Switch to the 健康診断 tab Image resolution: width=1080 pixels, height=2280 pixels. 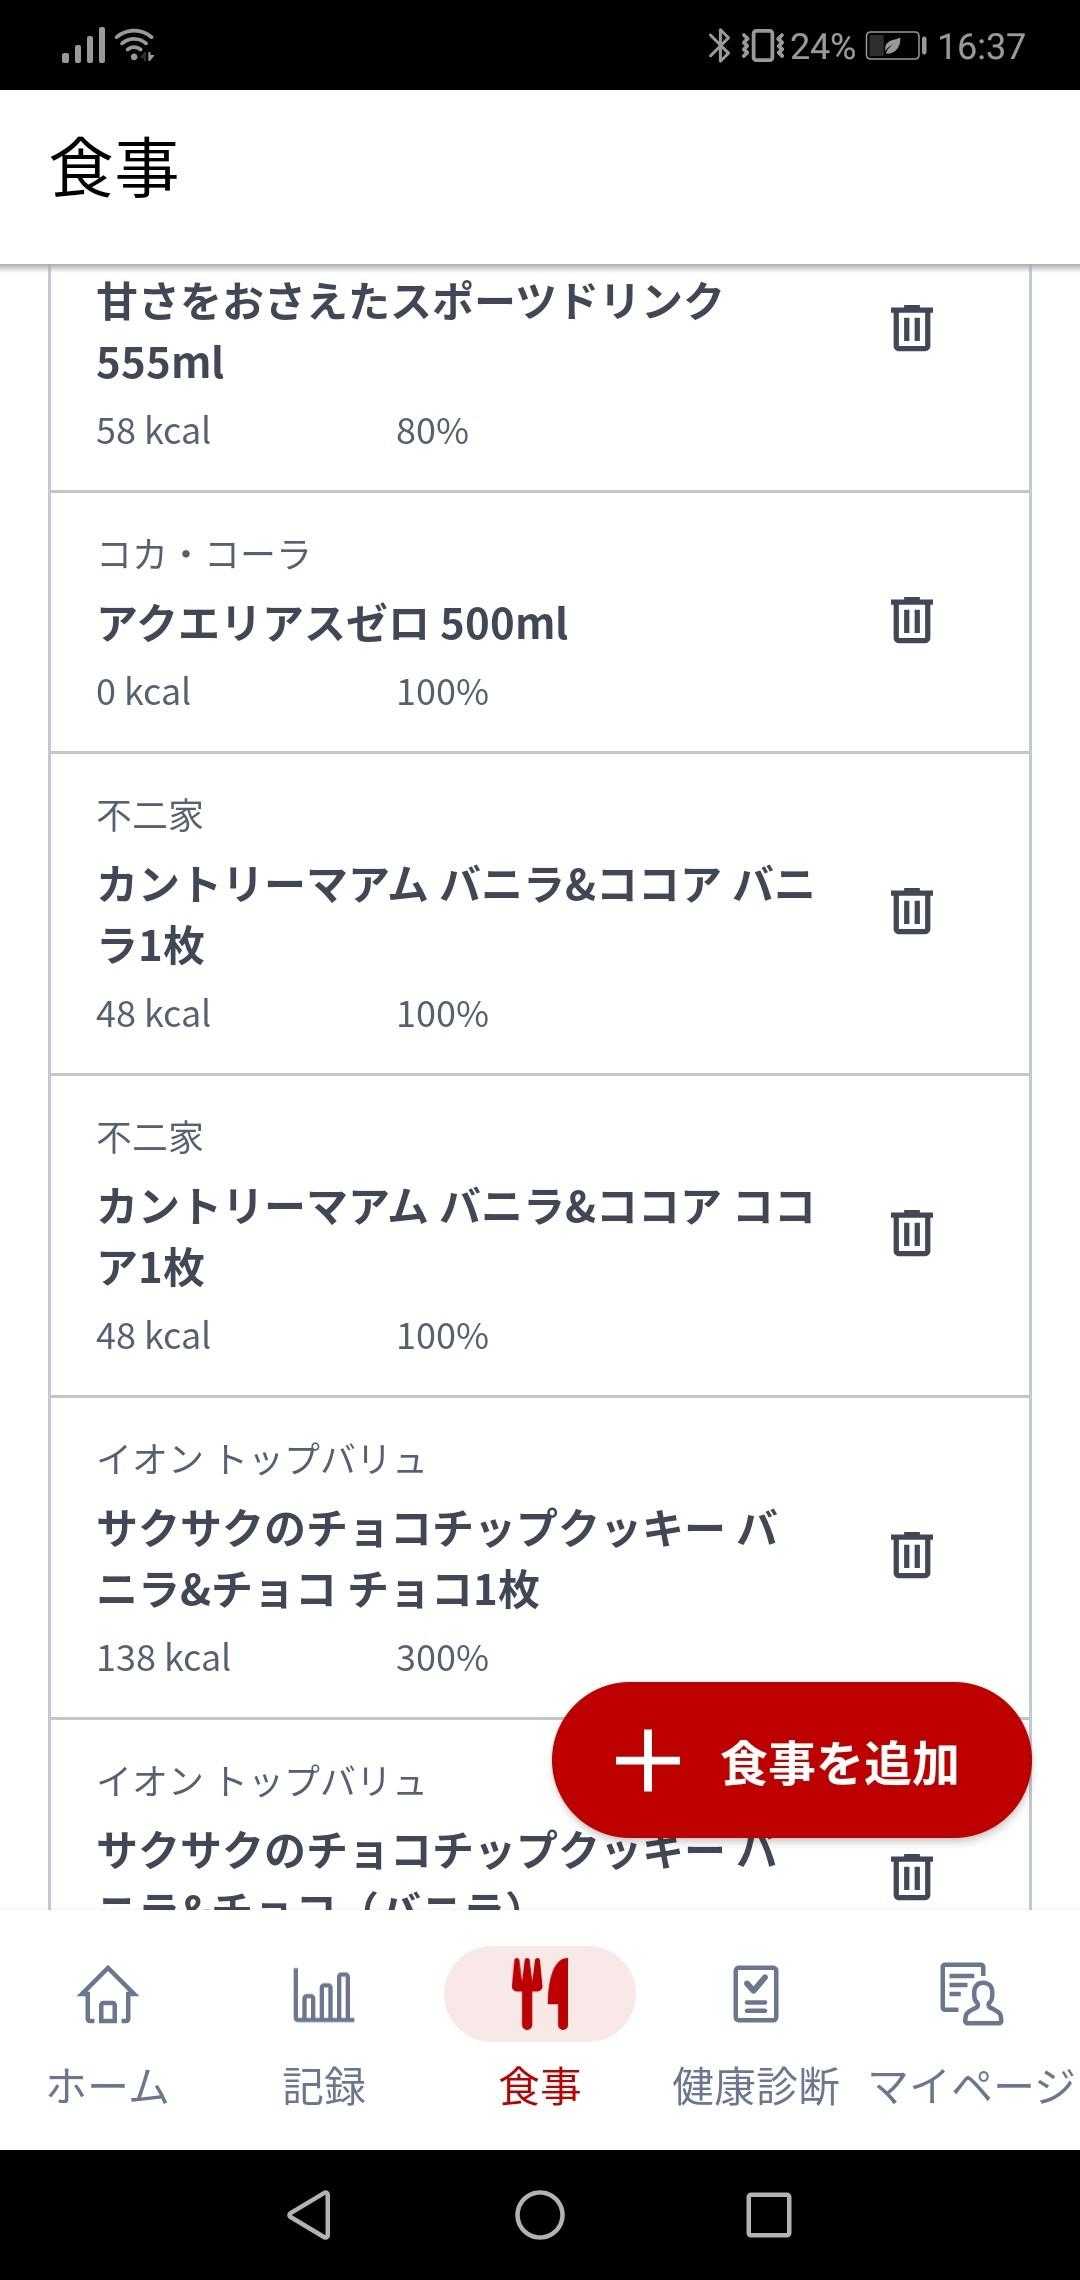(756, 2030)
